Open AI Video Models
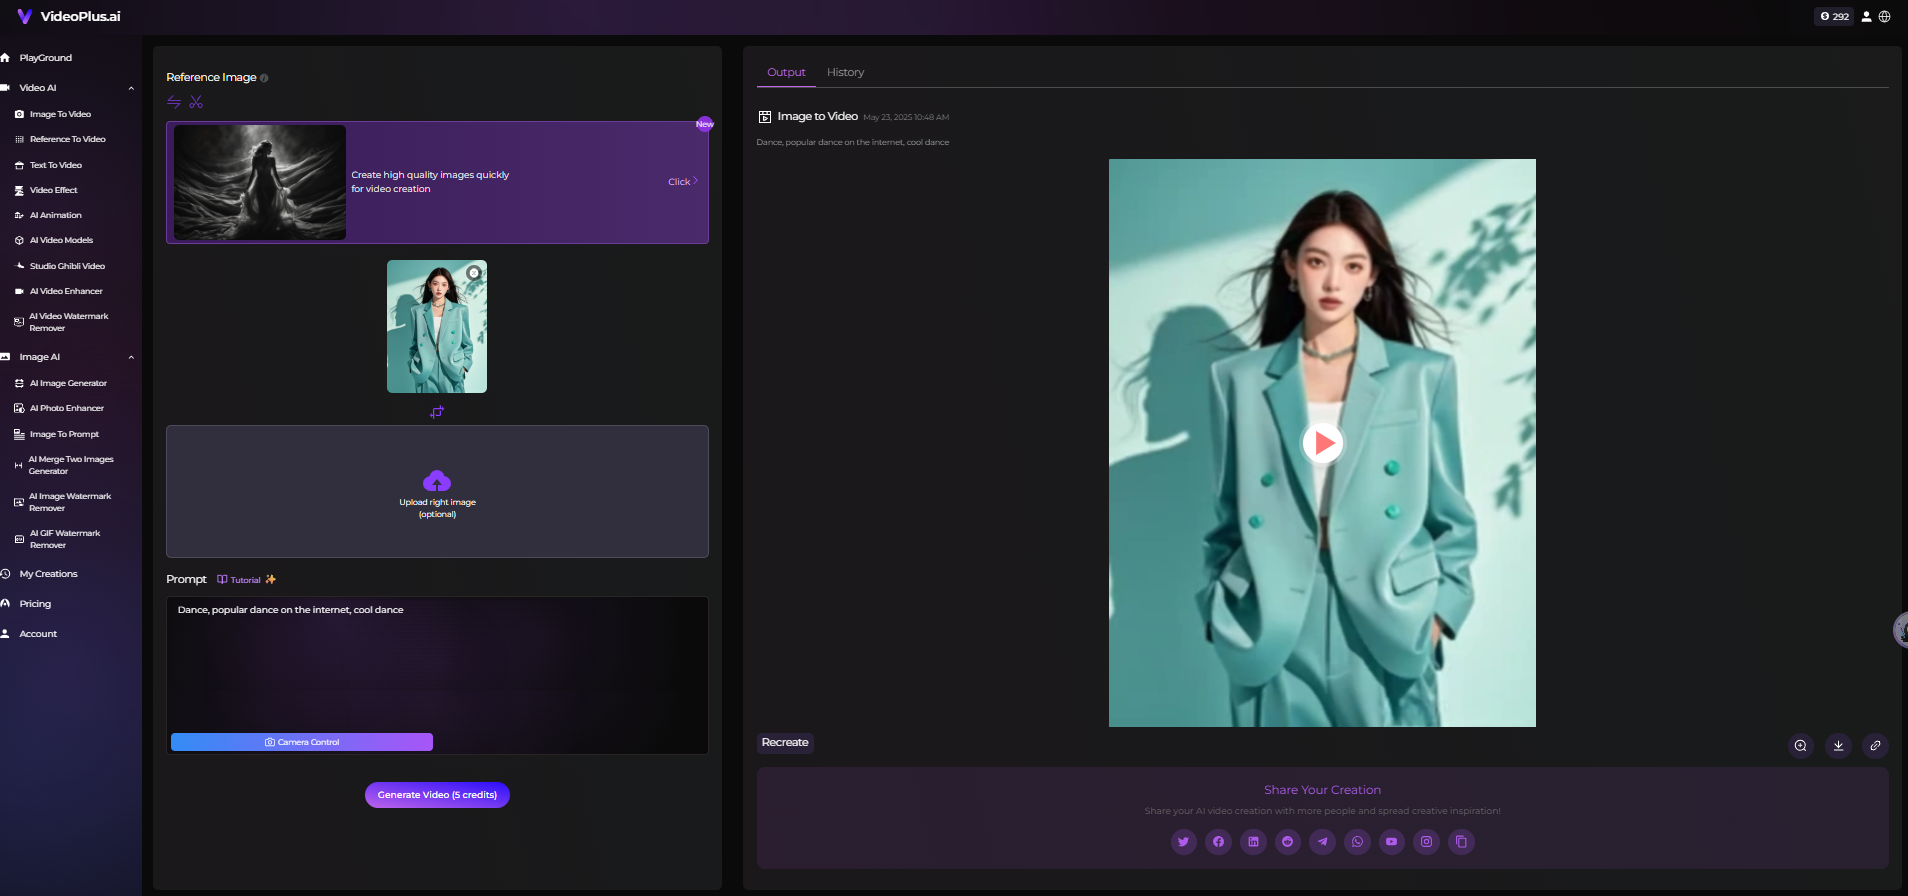The width and height of the screenshot is (1908, 896). coord(61,240)
